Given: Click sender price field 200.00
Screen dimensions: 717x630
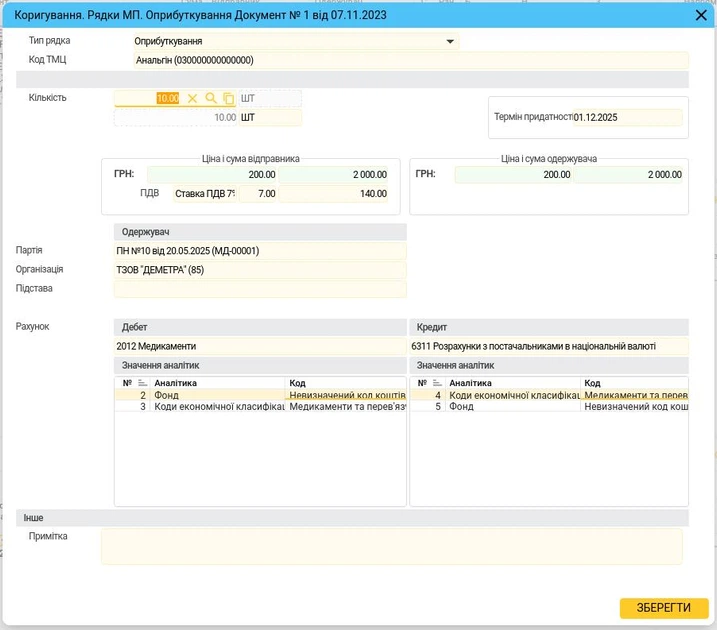Looking at the screenshot, I should pos(212,175).
